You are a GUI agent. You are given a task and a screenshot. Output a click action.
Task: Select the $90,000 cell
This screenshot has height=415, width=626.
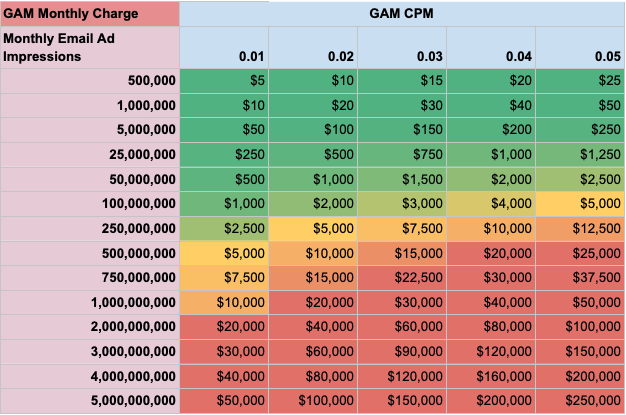(x=402, y=350)
